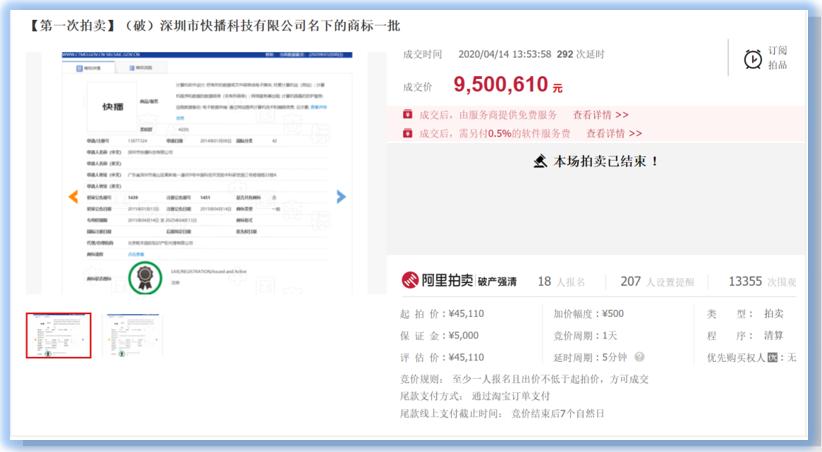822x452 pixels.
Task: Click the 程序 清算 text
Action: (745, 336)
